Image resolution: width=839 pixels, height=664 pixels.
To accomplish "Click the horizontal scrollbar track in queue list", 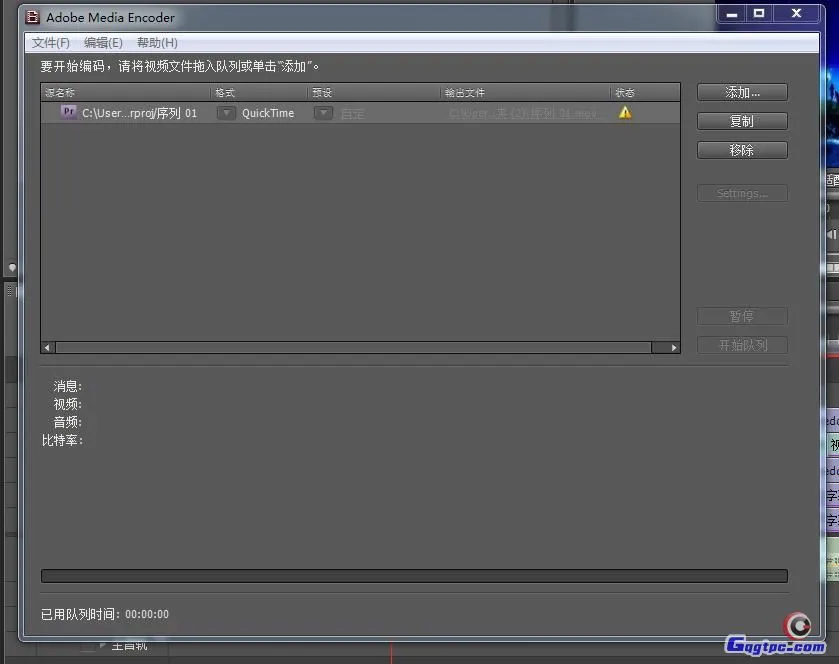I will 350,348.
